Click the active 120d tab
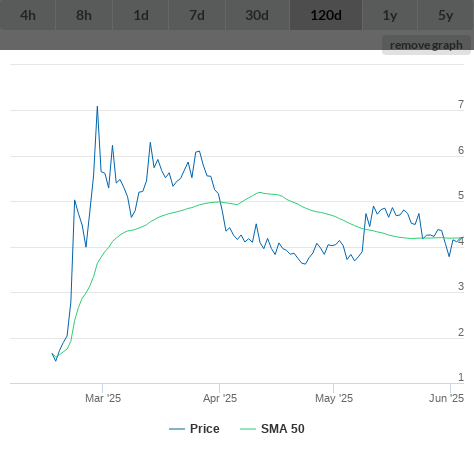This screenshot has height=455, width=474. click(326, 15)
